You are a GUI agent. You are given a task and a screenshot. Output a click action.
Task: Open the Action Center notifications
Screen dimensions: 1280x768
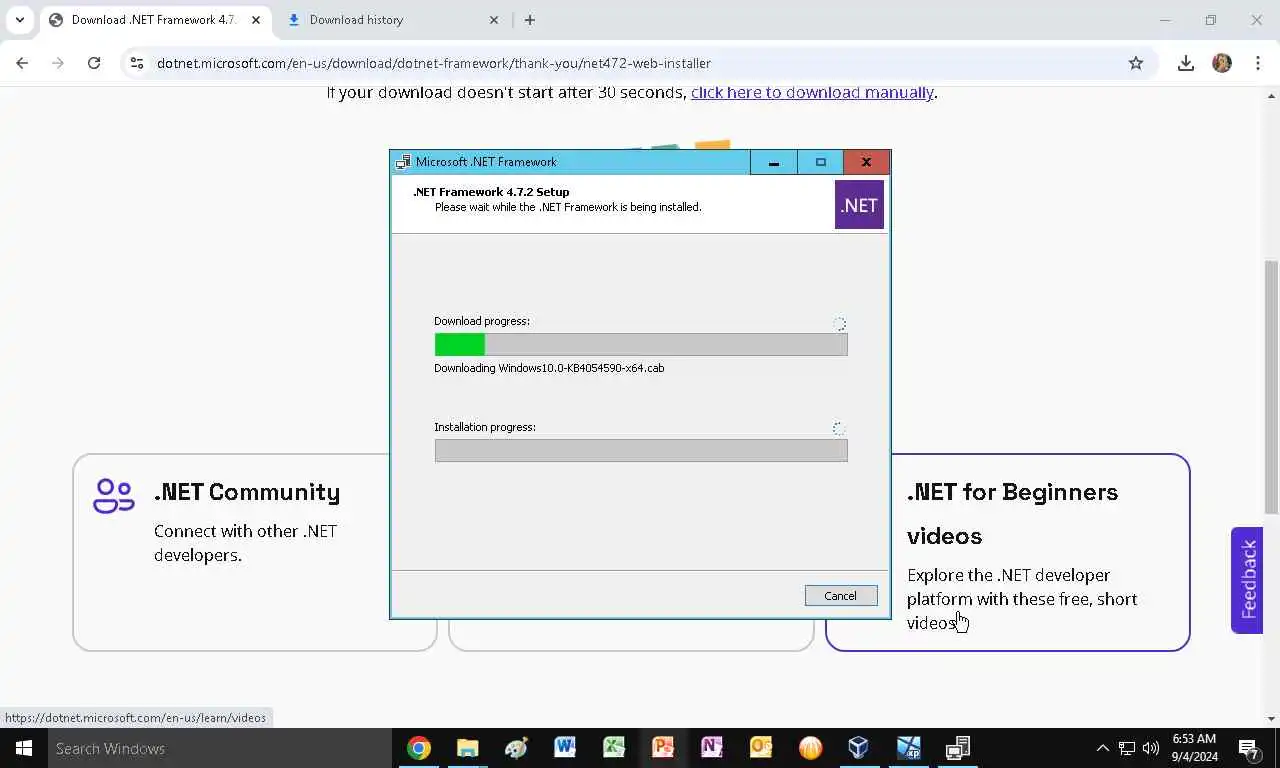[1249, 748]
